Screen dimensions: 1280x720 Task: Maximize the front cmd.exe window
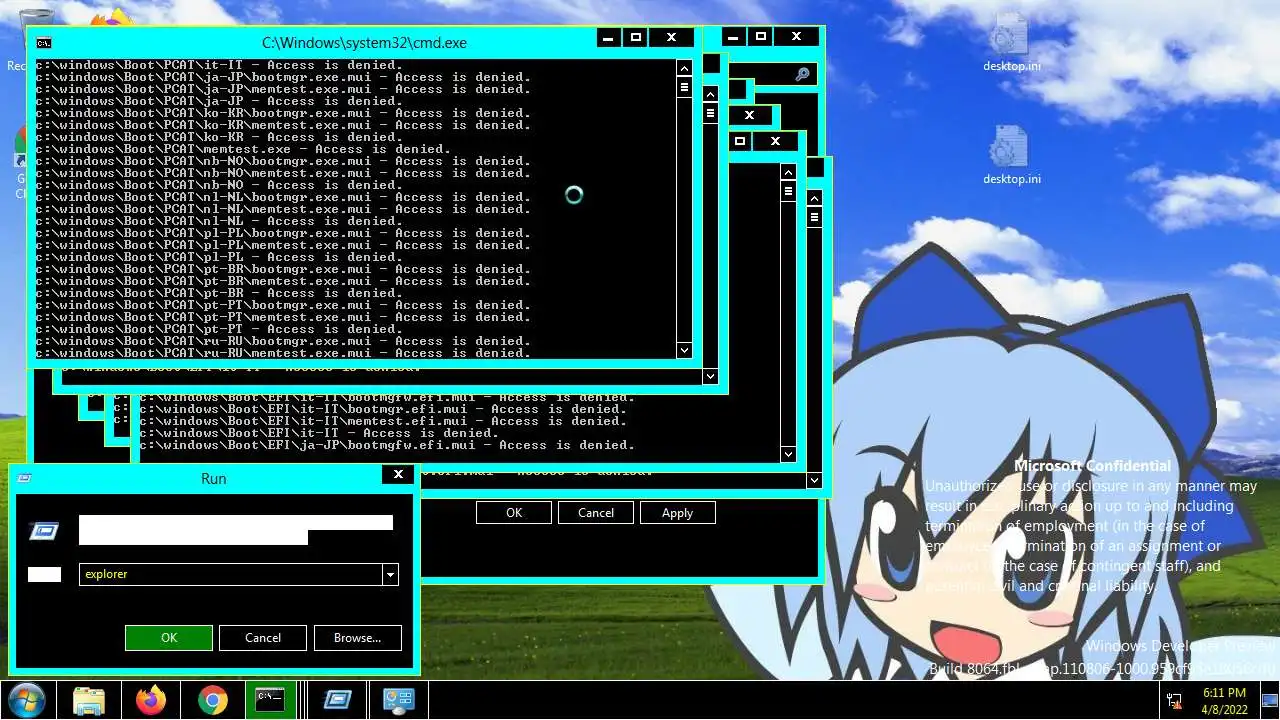(636, 38)
